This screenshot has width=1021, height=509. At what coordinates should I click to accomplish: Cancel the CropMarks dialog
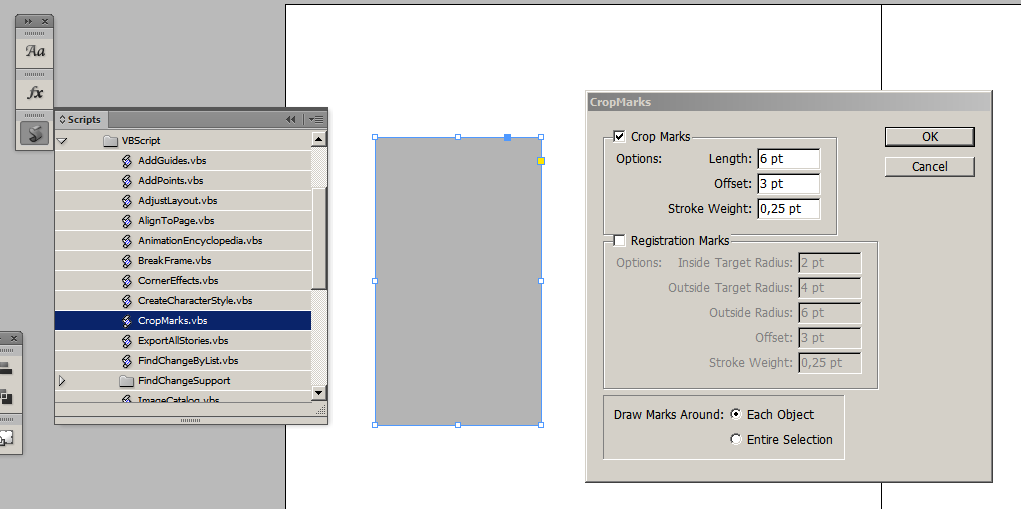tap(930, 167)
